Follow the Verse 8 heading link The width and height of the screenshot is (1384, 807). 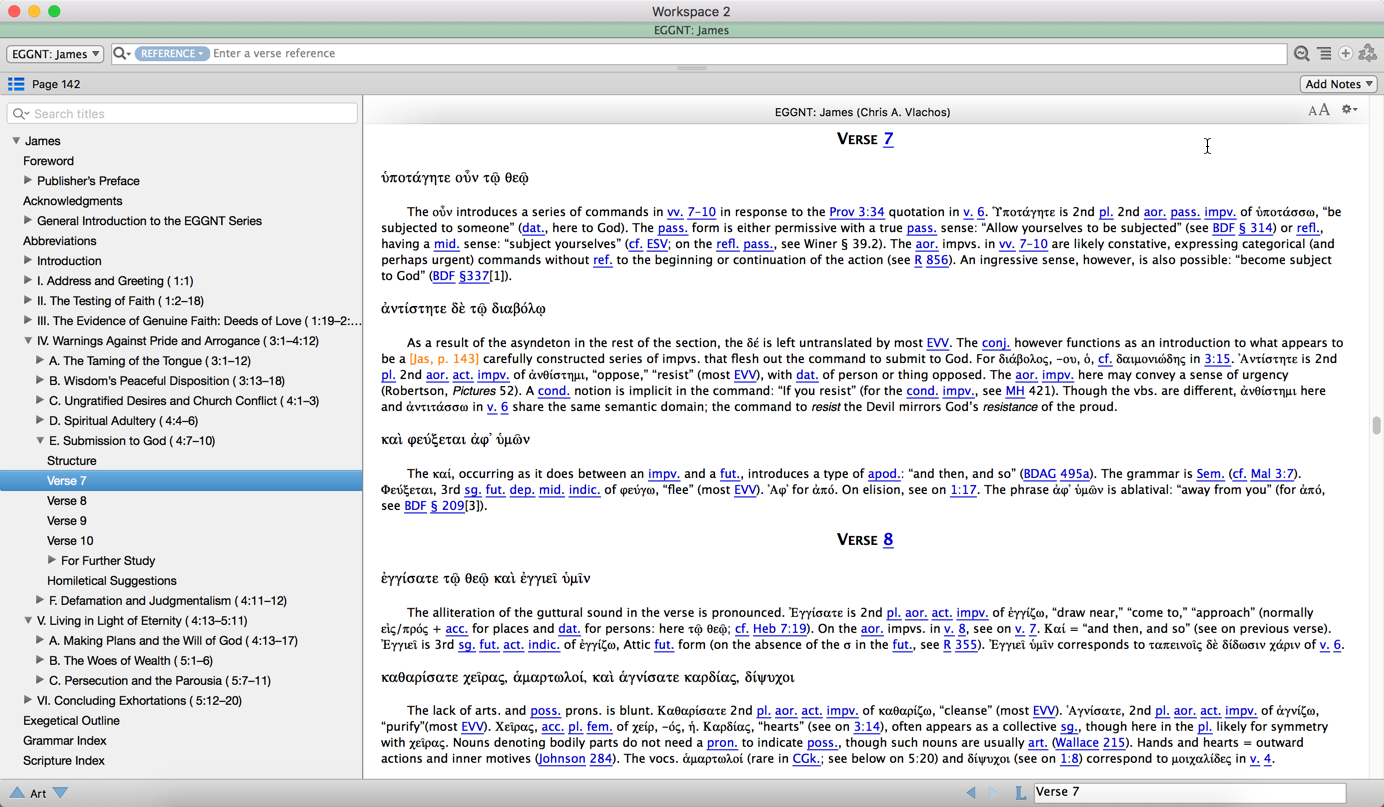point(888,540)
